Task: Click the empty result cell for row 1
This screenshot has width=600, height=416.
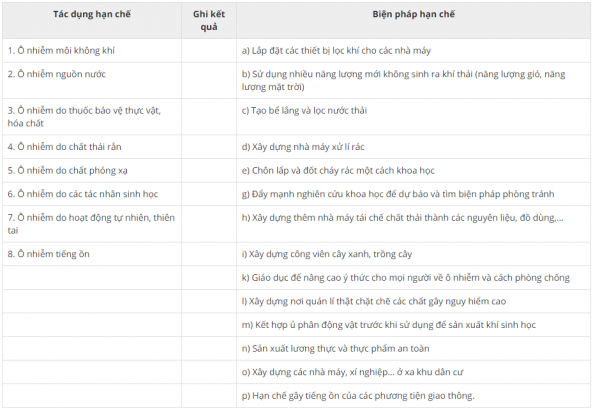Action: tap(209, 51)
